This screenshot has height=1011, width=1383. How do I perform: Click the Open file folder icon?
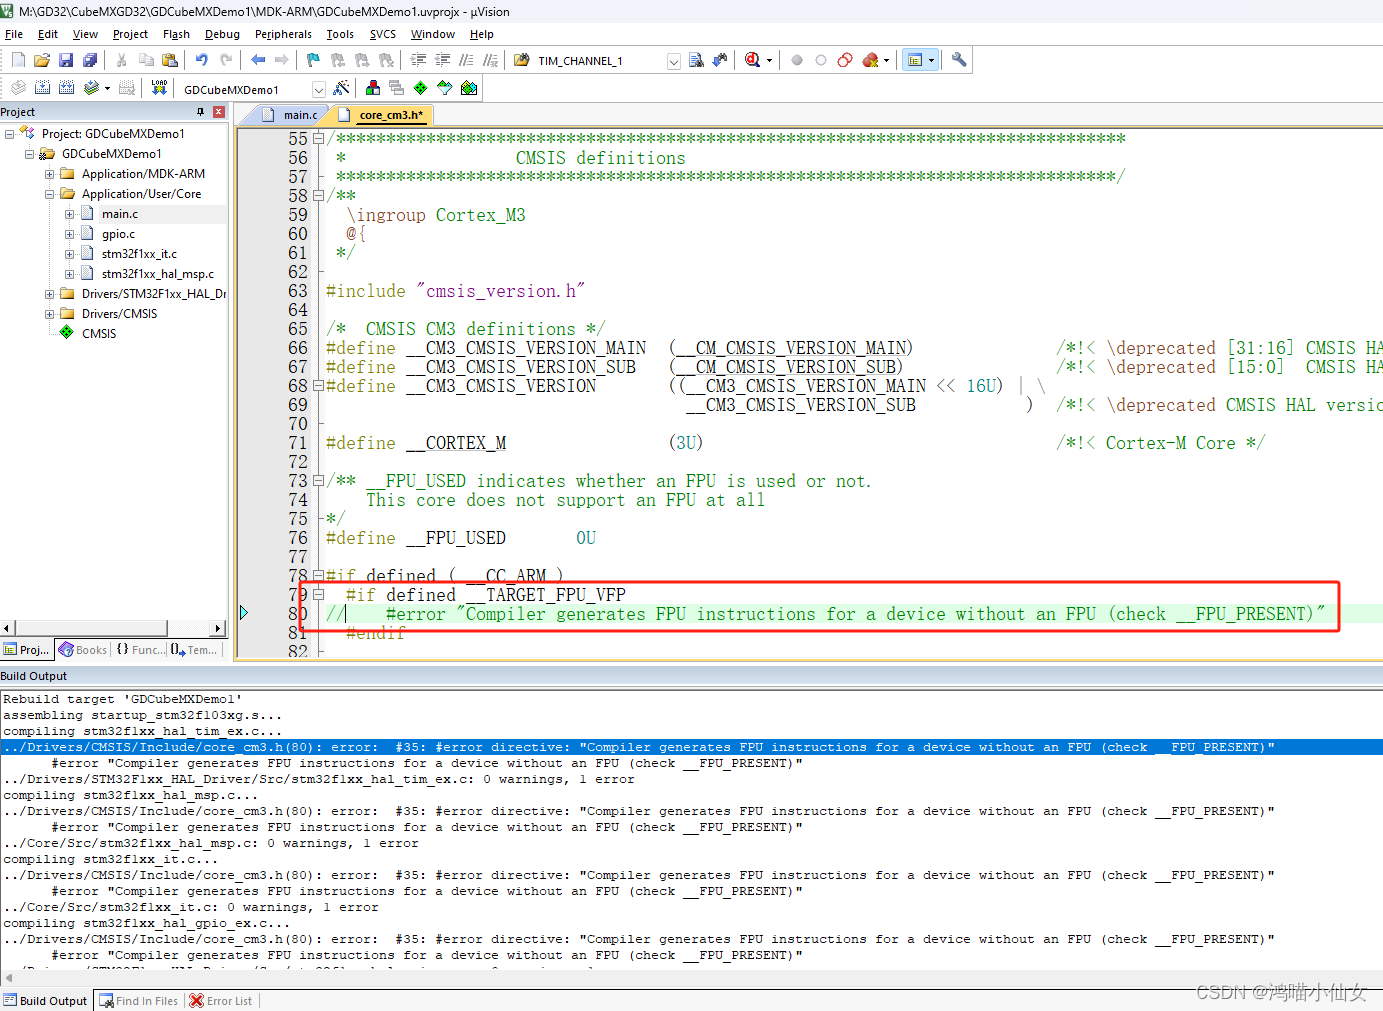pos(42,60)
